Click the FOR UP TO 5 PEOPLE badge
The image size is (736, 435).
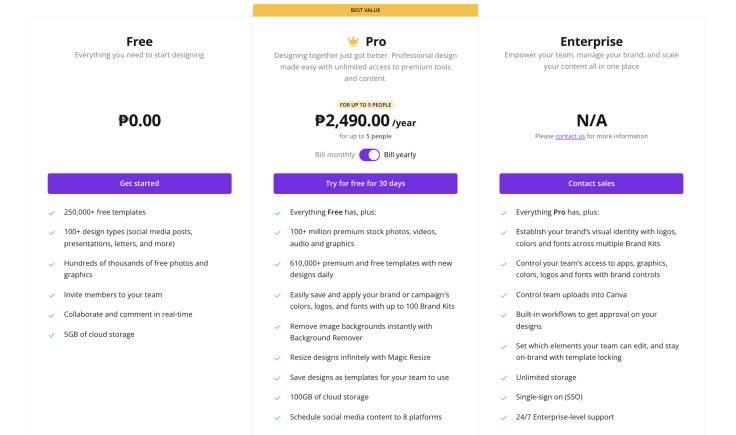[x=365, y=105]
